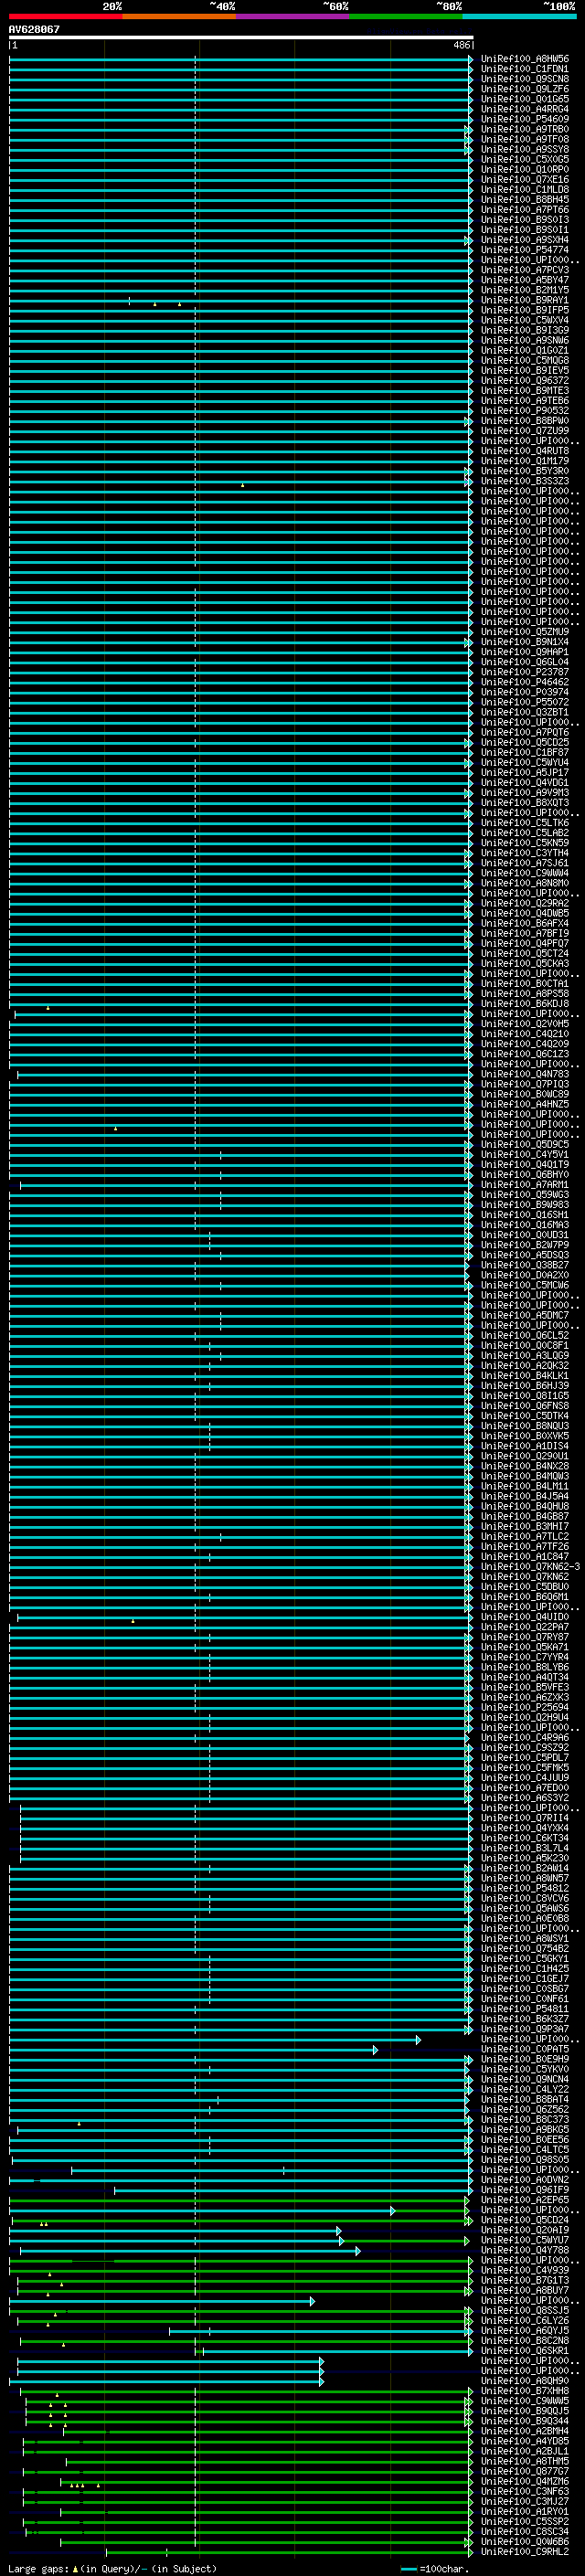Select hit label UniRef100_A9TRB0
Screen dimensions: 585x2576
[525, 129]
